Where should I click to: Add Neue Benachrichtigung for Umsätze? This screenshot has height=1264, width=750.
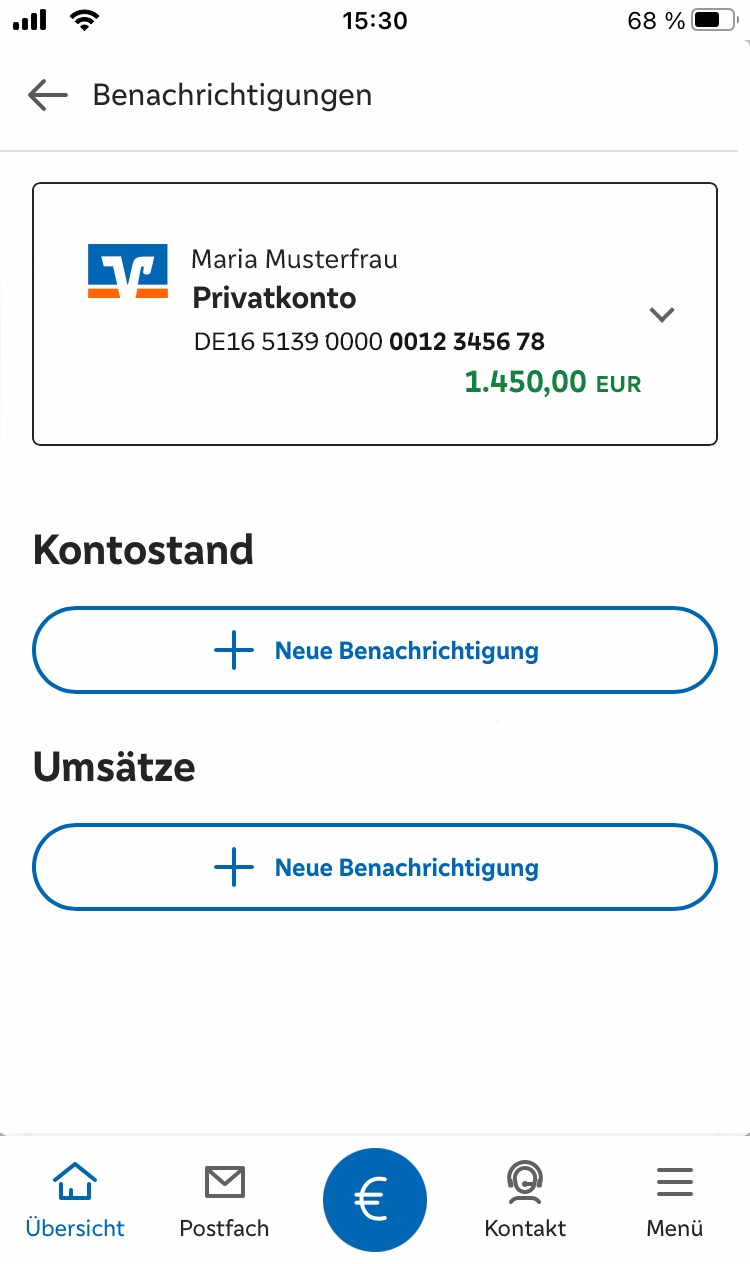point(375,867)
